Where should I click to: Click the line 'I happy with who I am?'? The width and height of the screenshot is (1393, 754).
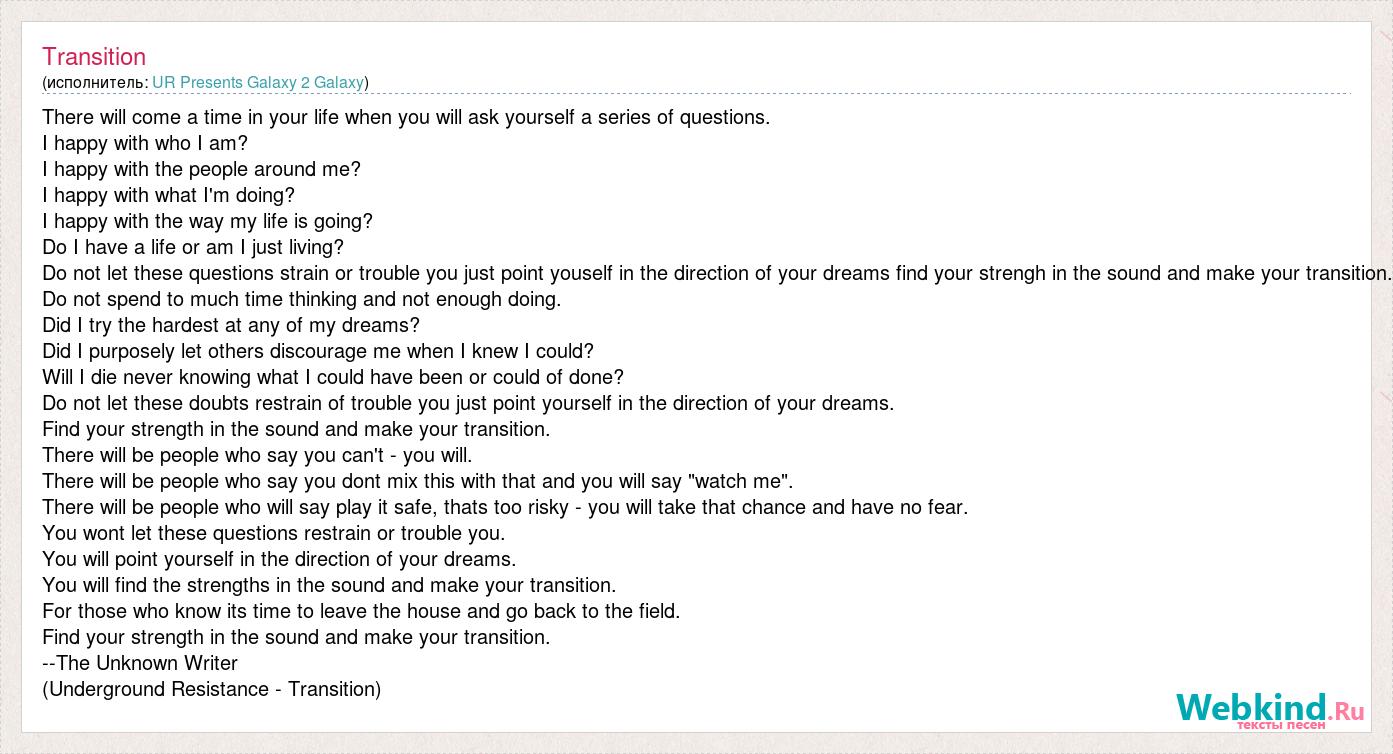click(x=145, y=143)
